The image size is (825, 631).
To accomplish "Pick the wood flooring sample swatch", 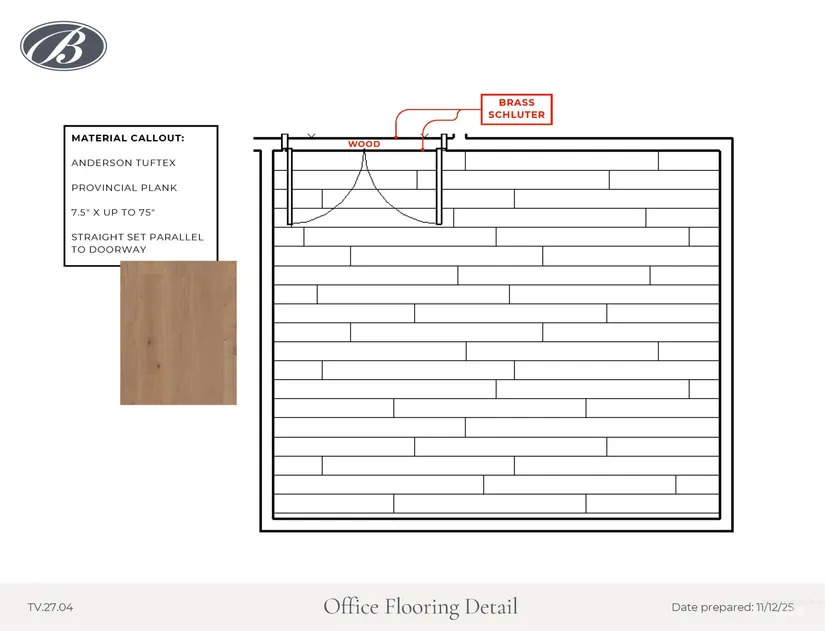I will tap(178, 333).
